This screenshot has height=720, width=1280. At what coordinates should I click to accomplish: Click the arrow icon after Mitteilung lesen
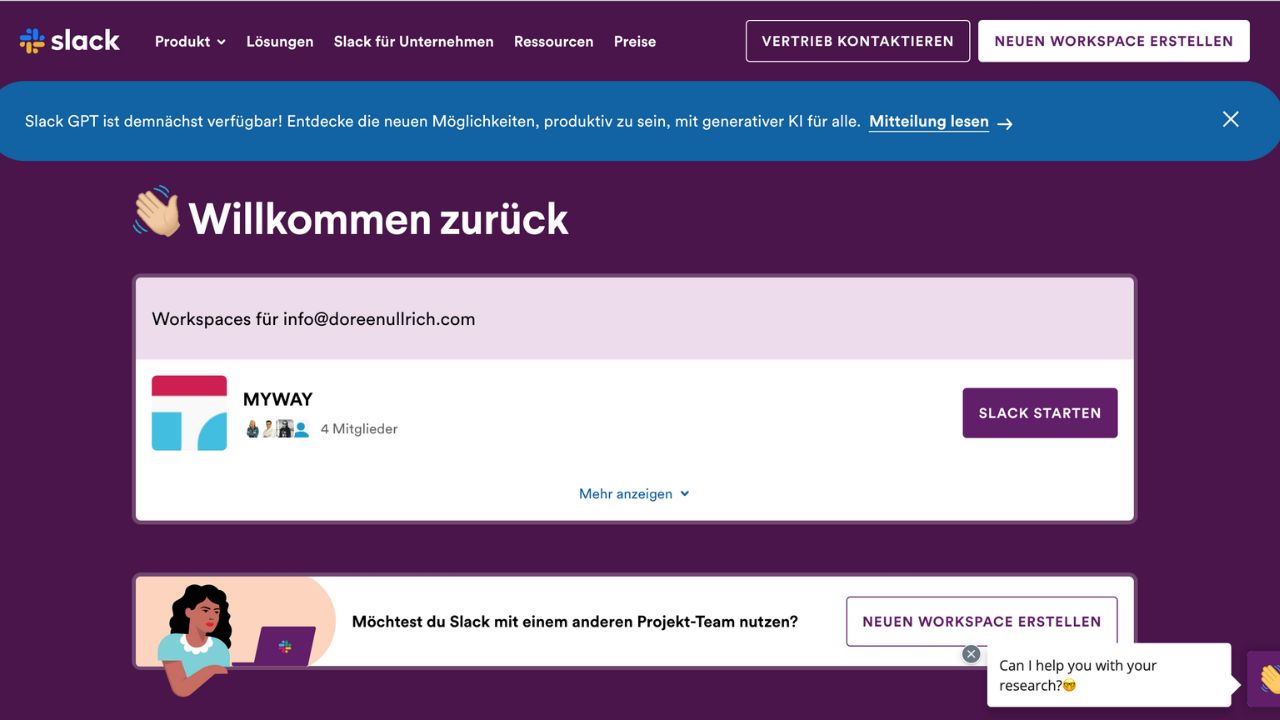(1004, 123)
